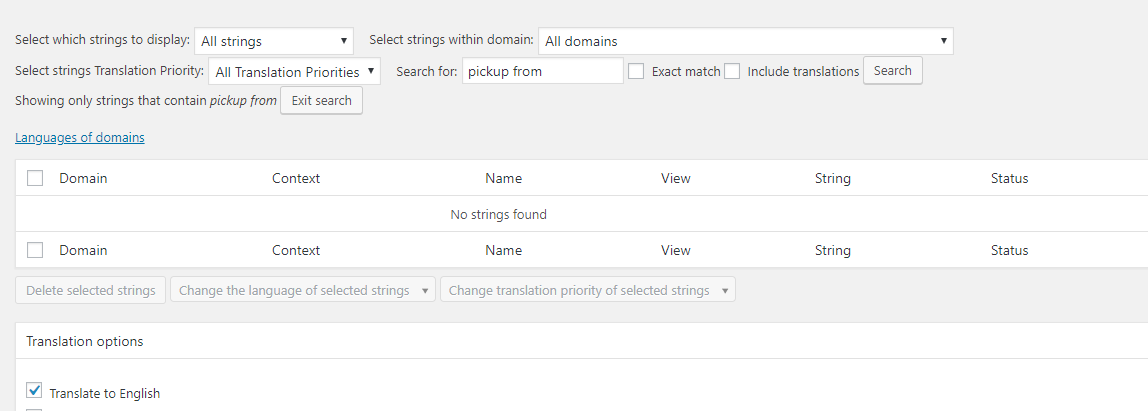
Task: Click the 'Search for' text field
Action: [x=543, y=71]
